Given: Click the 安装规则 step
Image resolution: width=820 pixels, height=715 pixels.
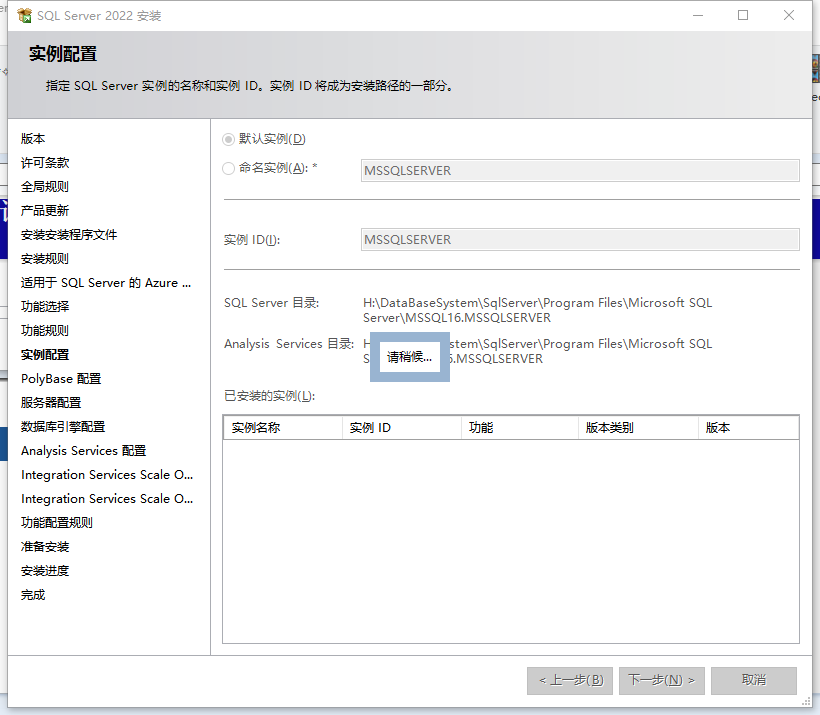Looking at the screenshot, I should click(x=45, y=259).
